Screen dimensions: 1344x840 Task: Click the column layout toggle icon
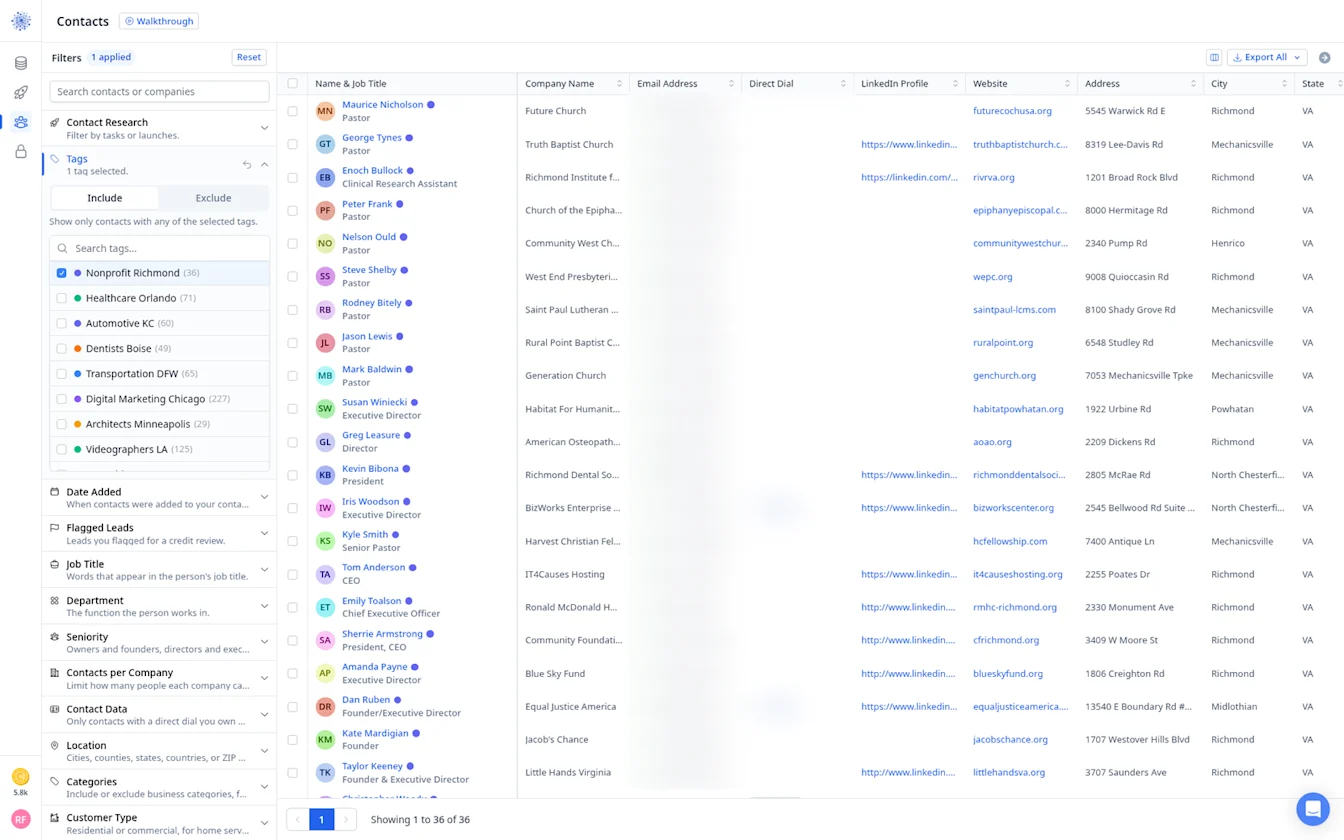pos(1214,57)
